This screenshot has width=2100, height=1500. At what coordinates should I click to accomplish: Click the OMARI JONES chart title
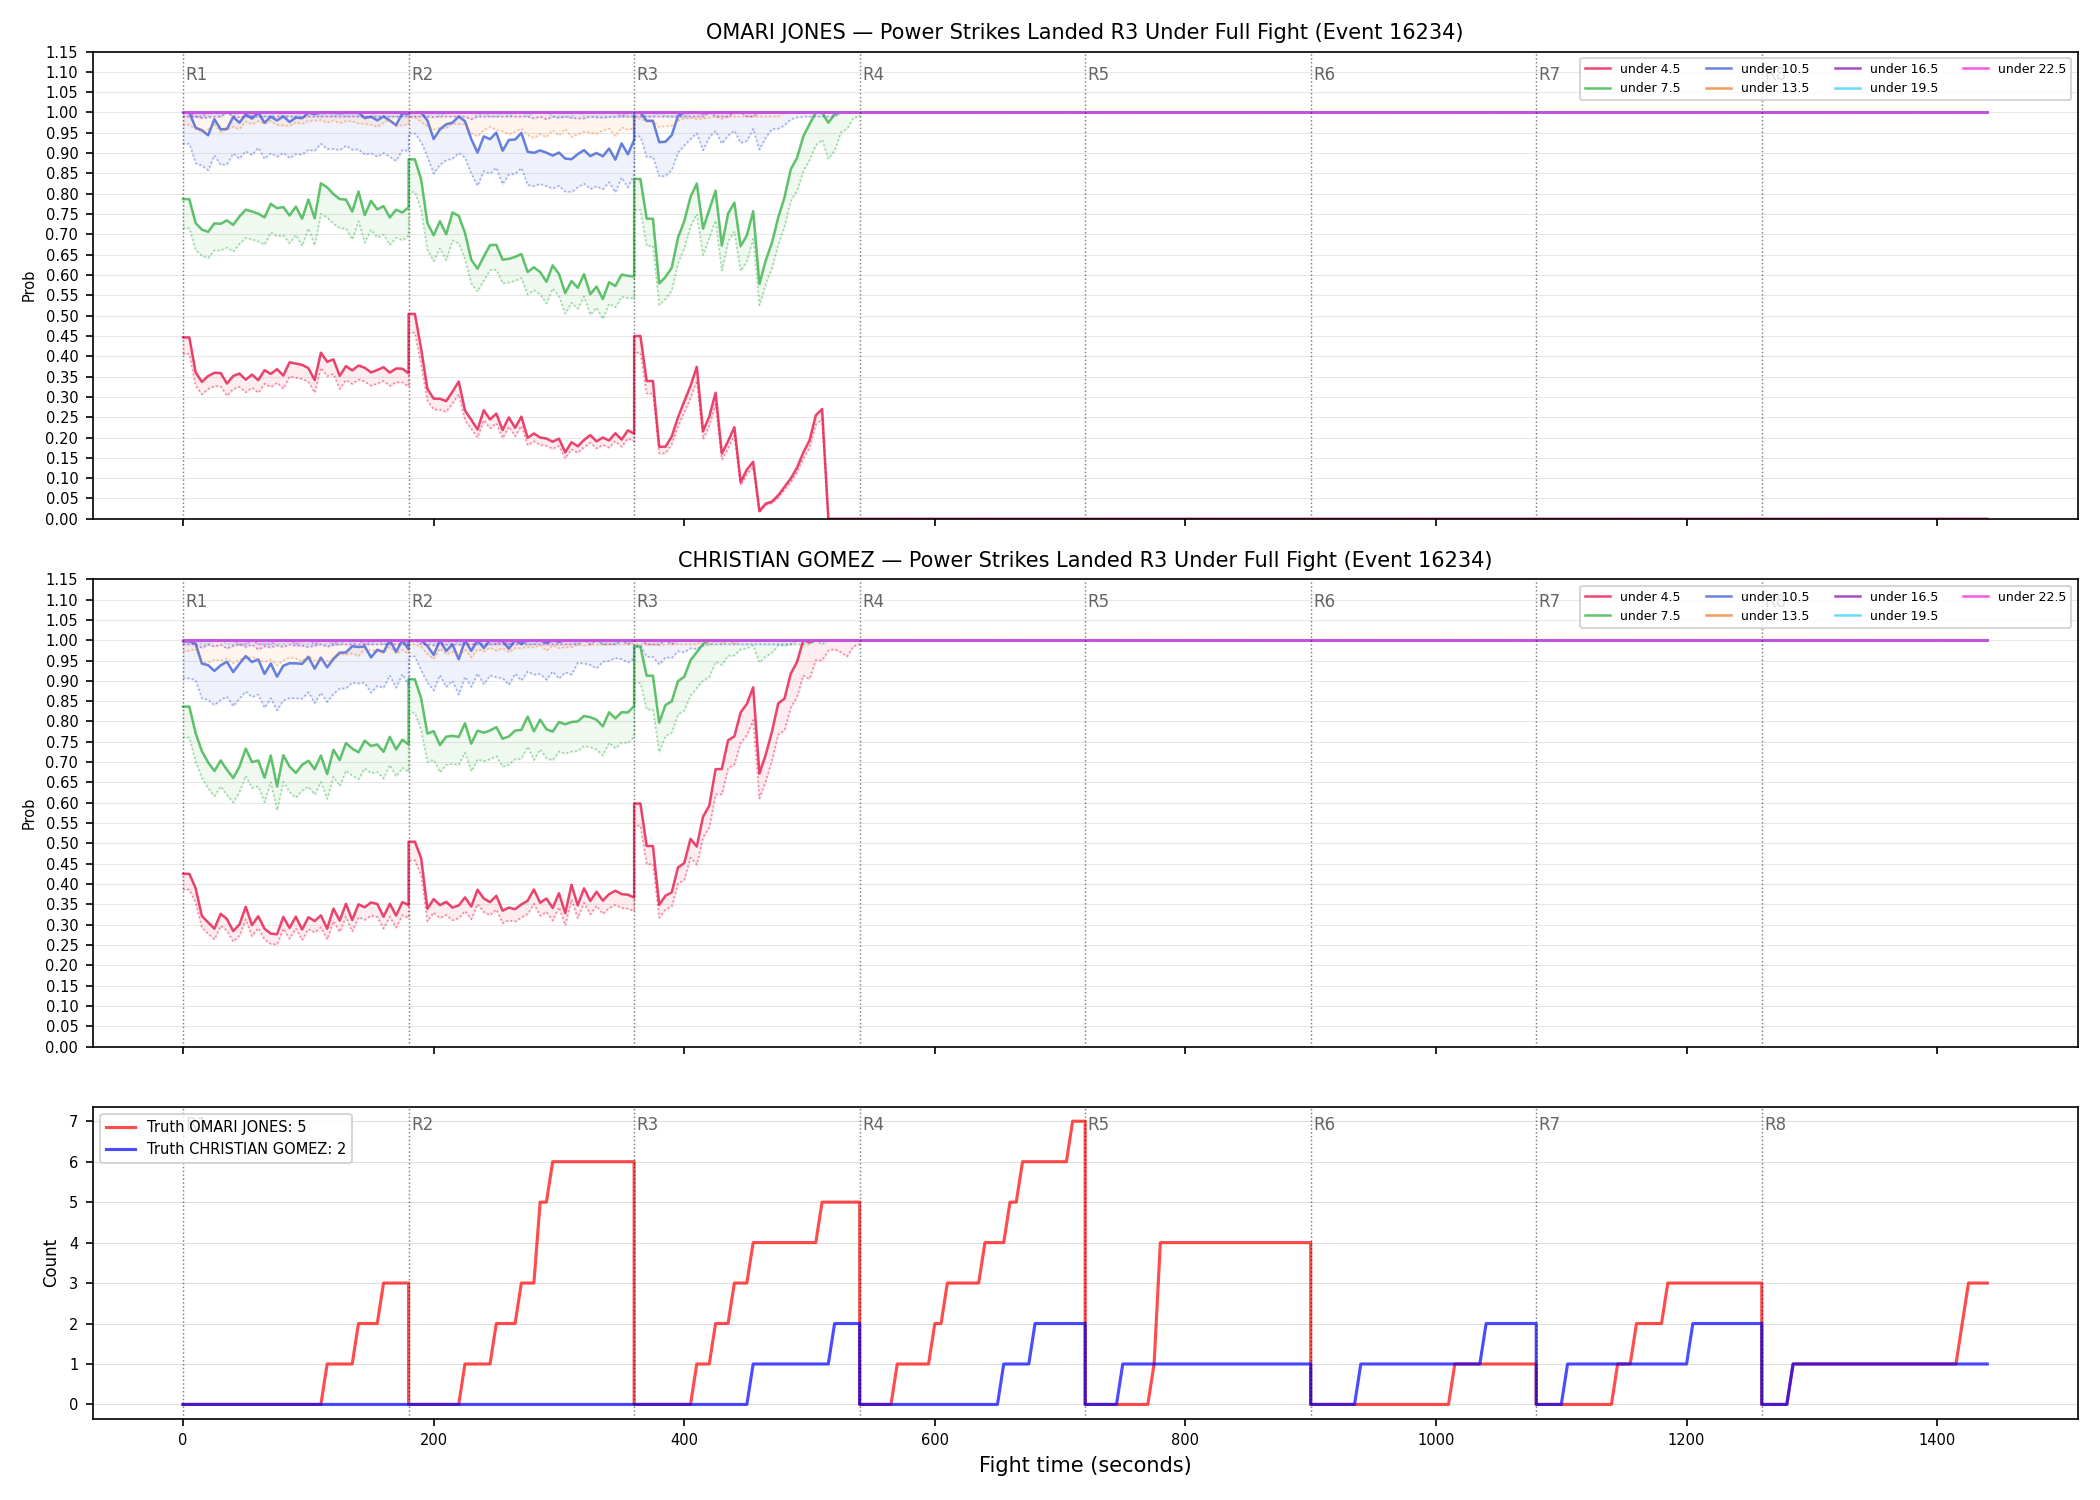[1084, 32]
